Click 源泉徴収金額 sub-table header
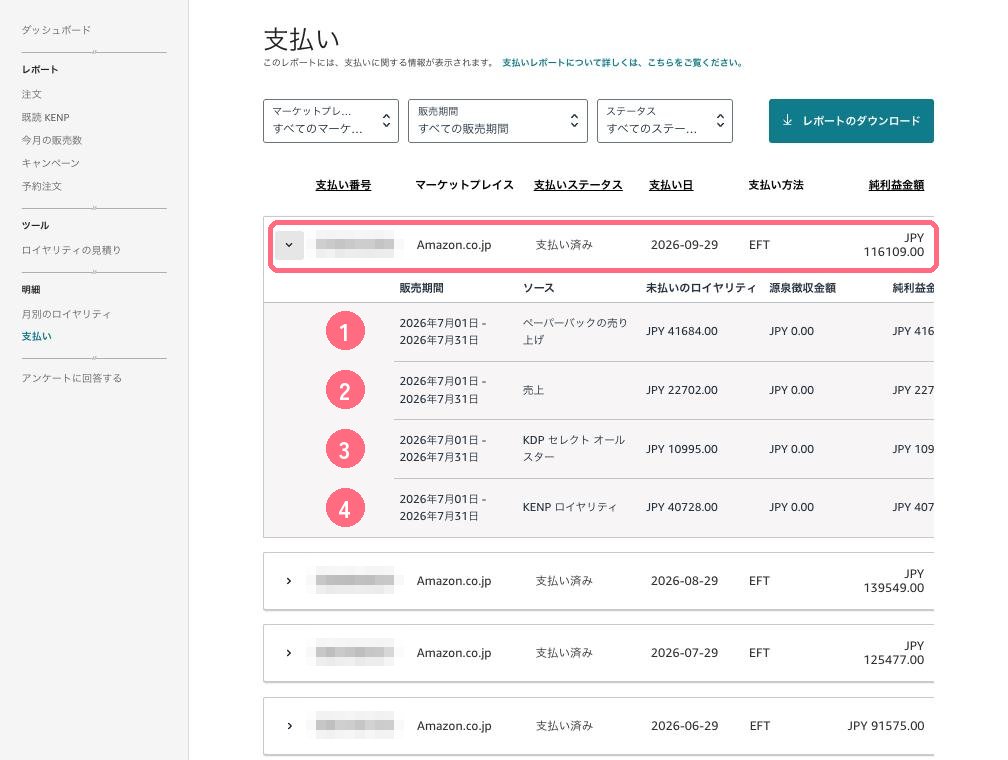1008x760 pixels. [x=802, y=288]
